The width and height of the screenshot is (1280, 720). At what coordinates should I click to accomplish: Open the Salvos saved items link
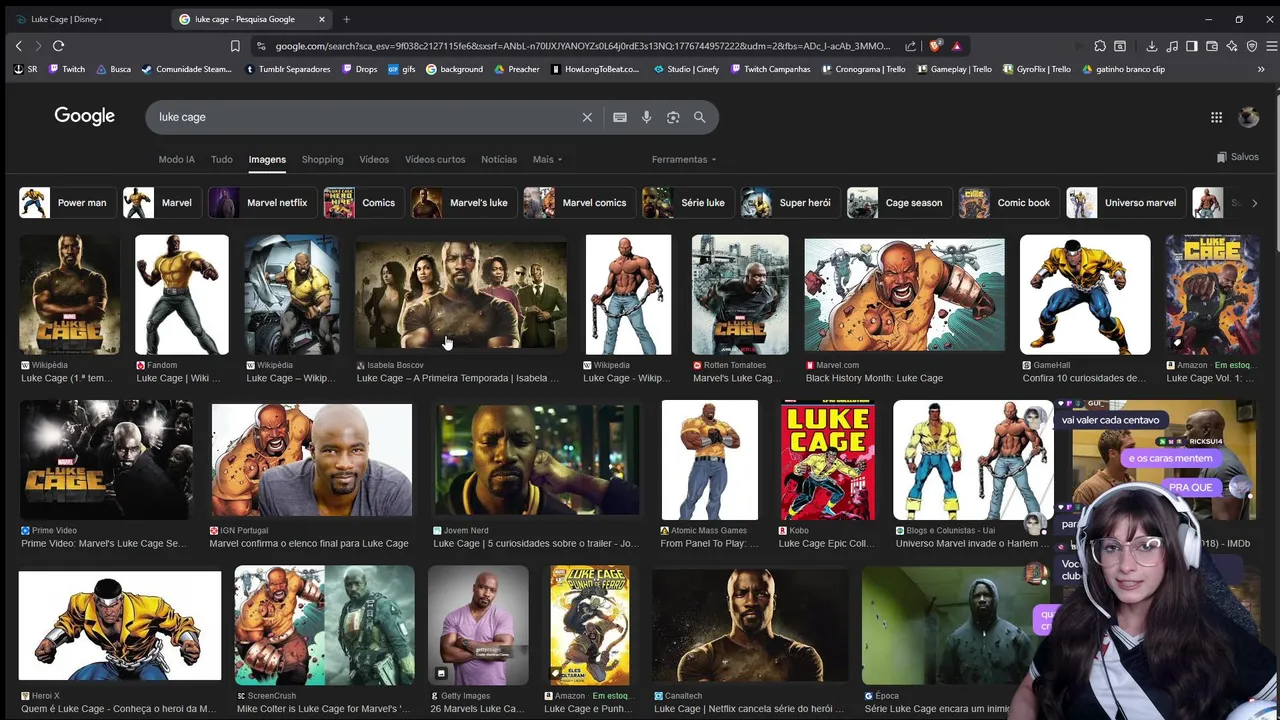pos(1238,157)
